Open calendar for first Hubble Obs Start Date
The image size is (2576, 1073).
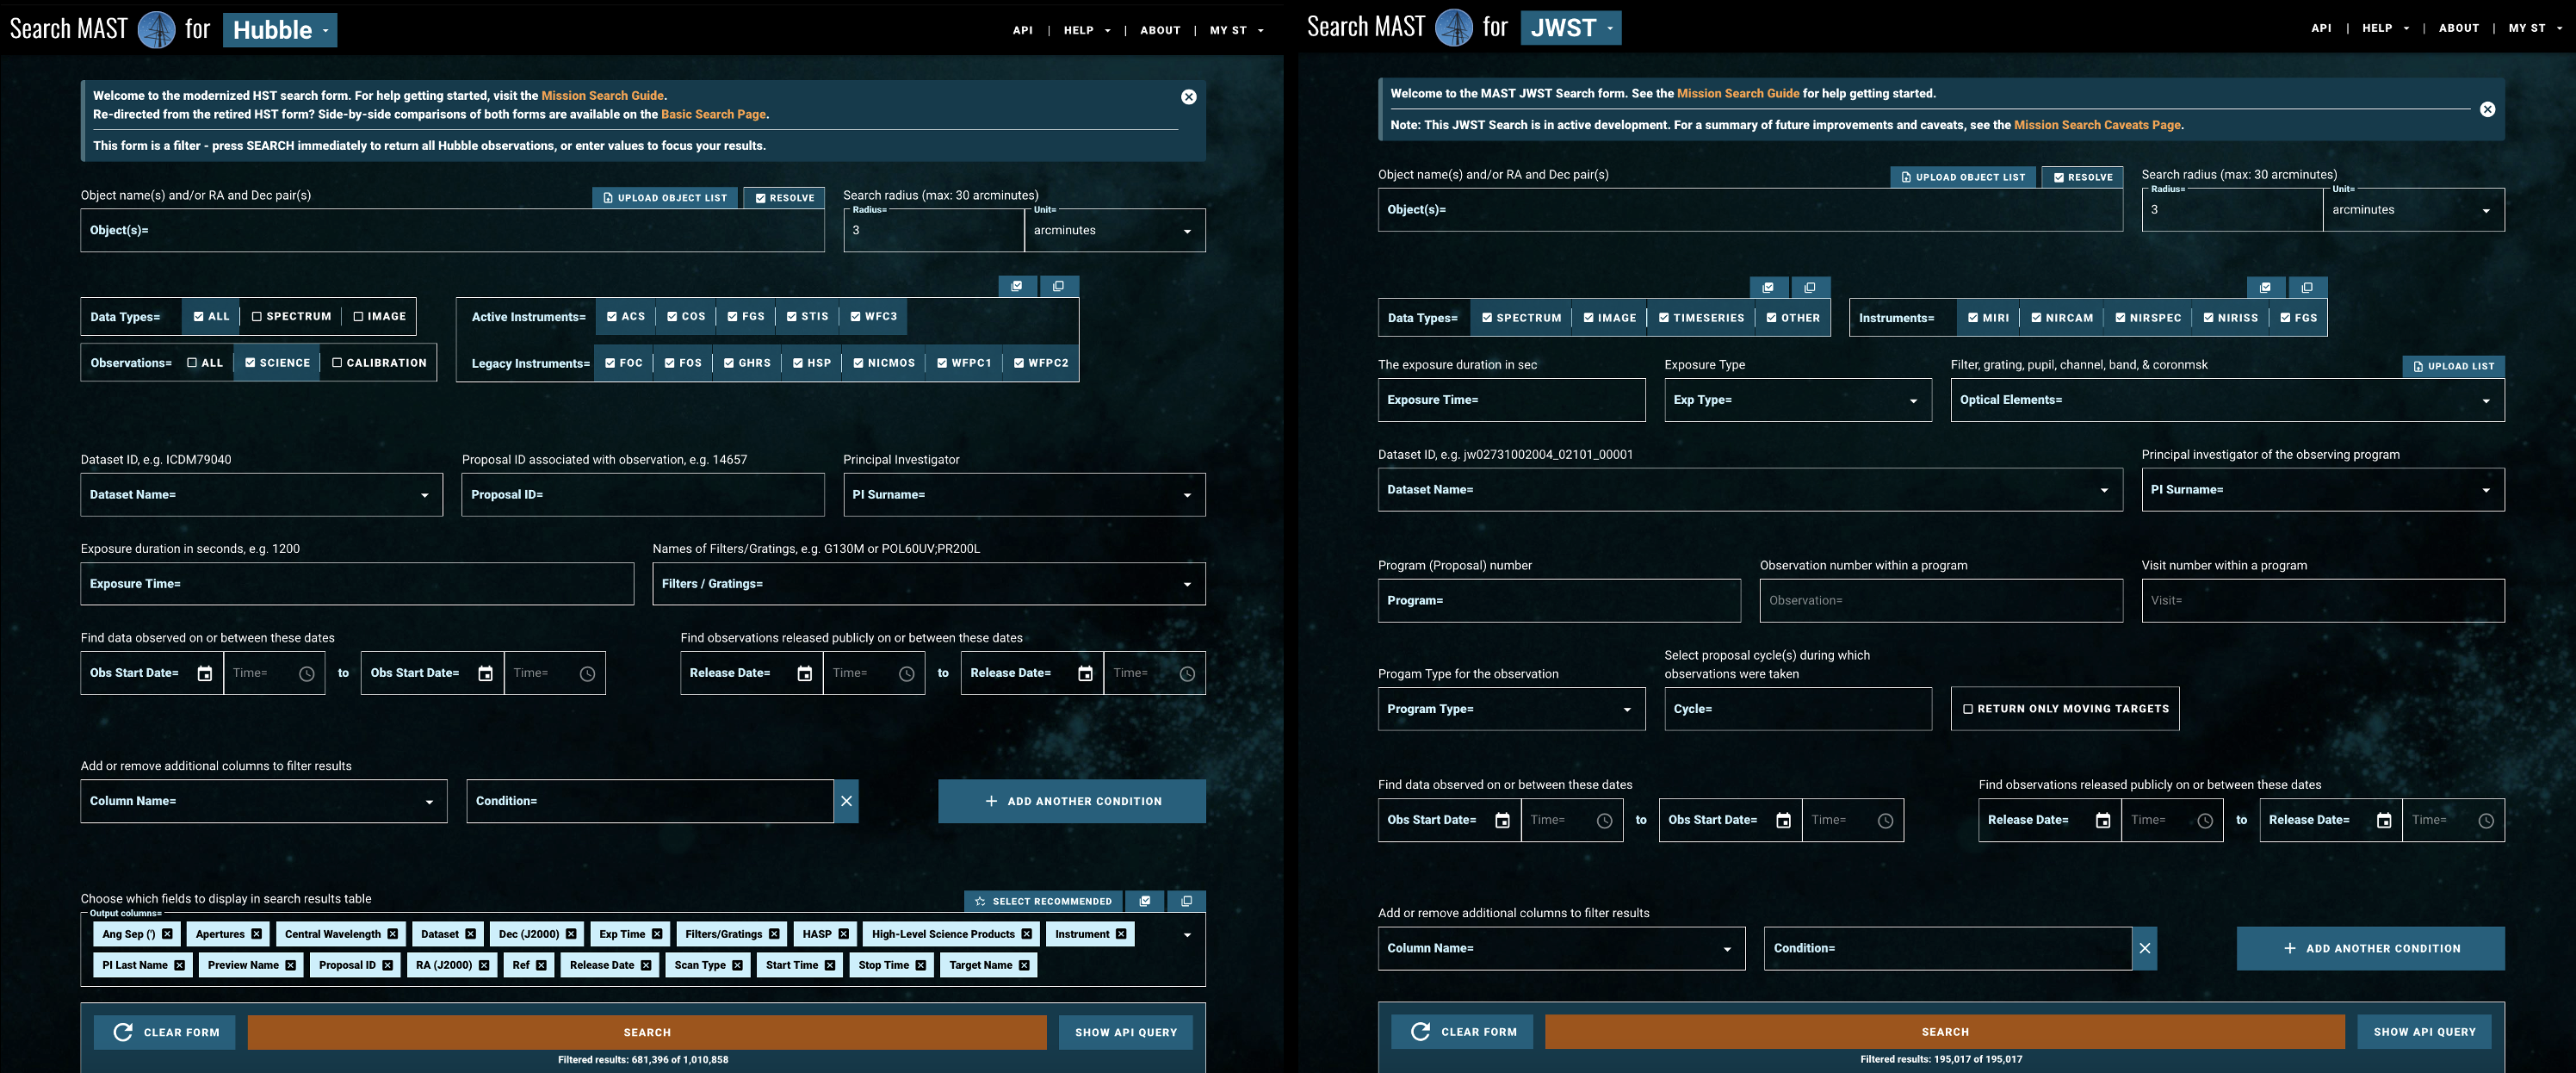204,673
